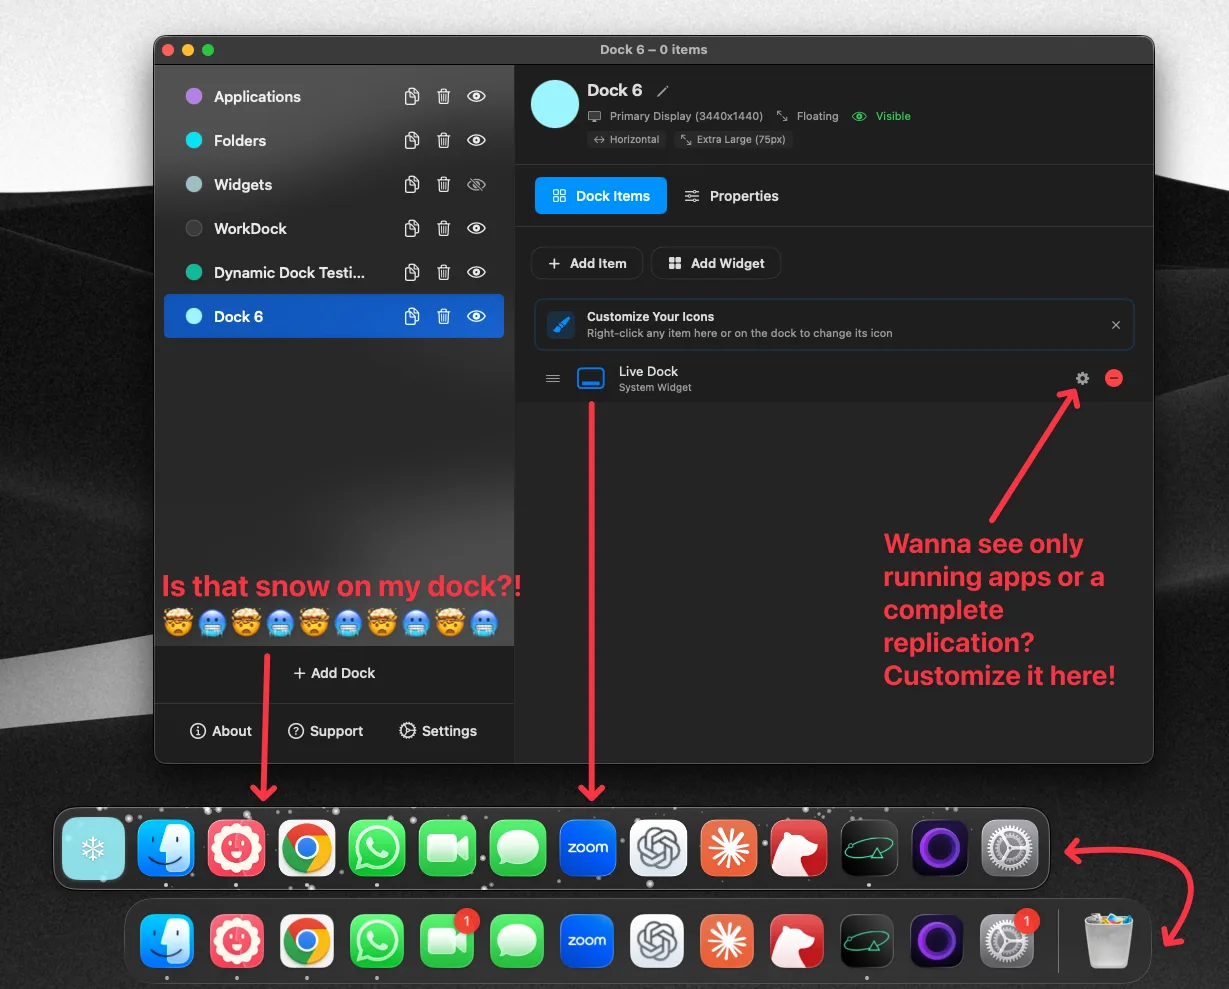The image size is (1229, 989).
Task: Open Claude icon in the lower dock
Action: (x=727, y=941)
